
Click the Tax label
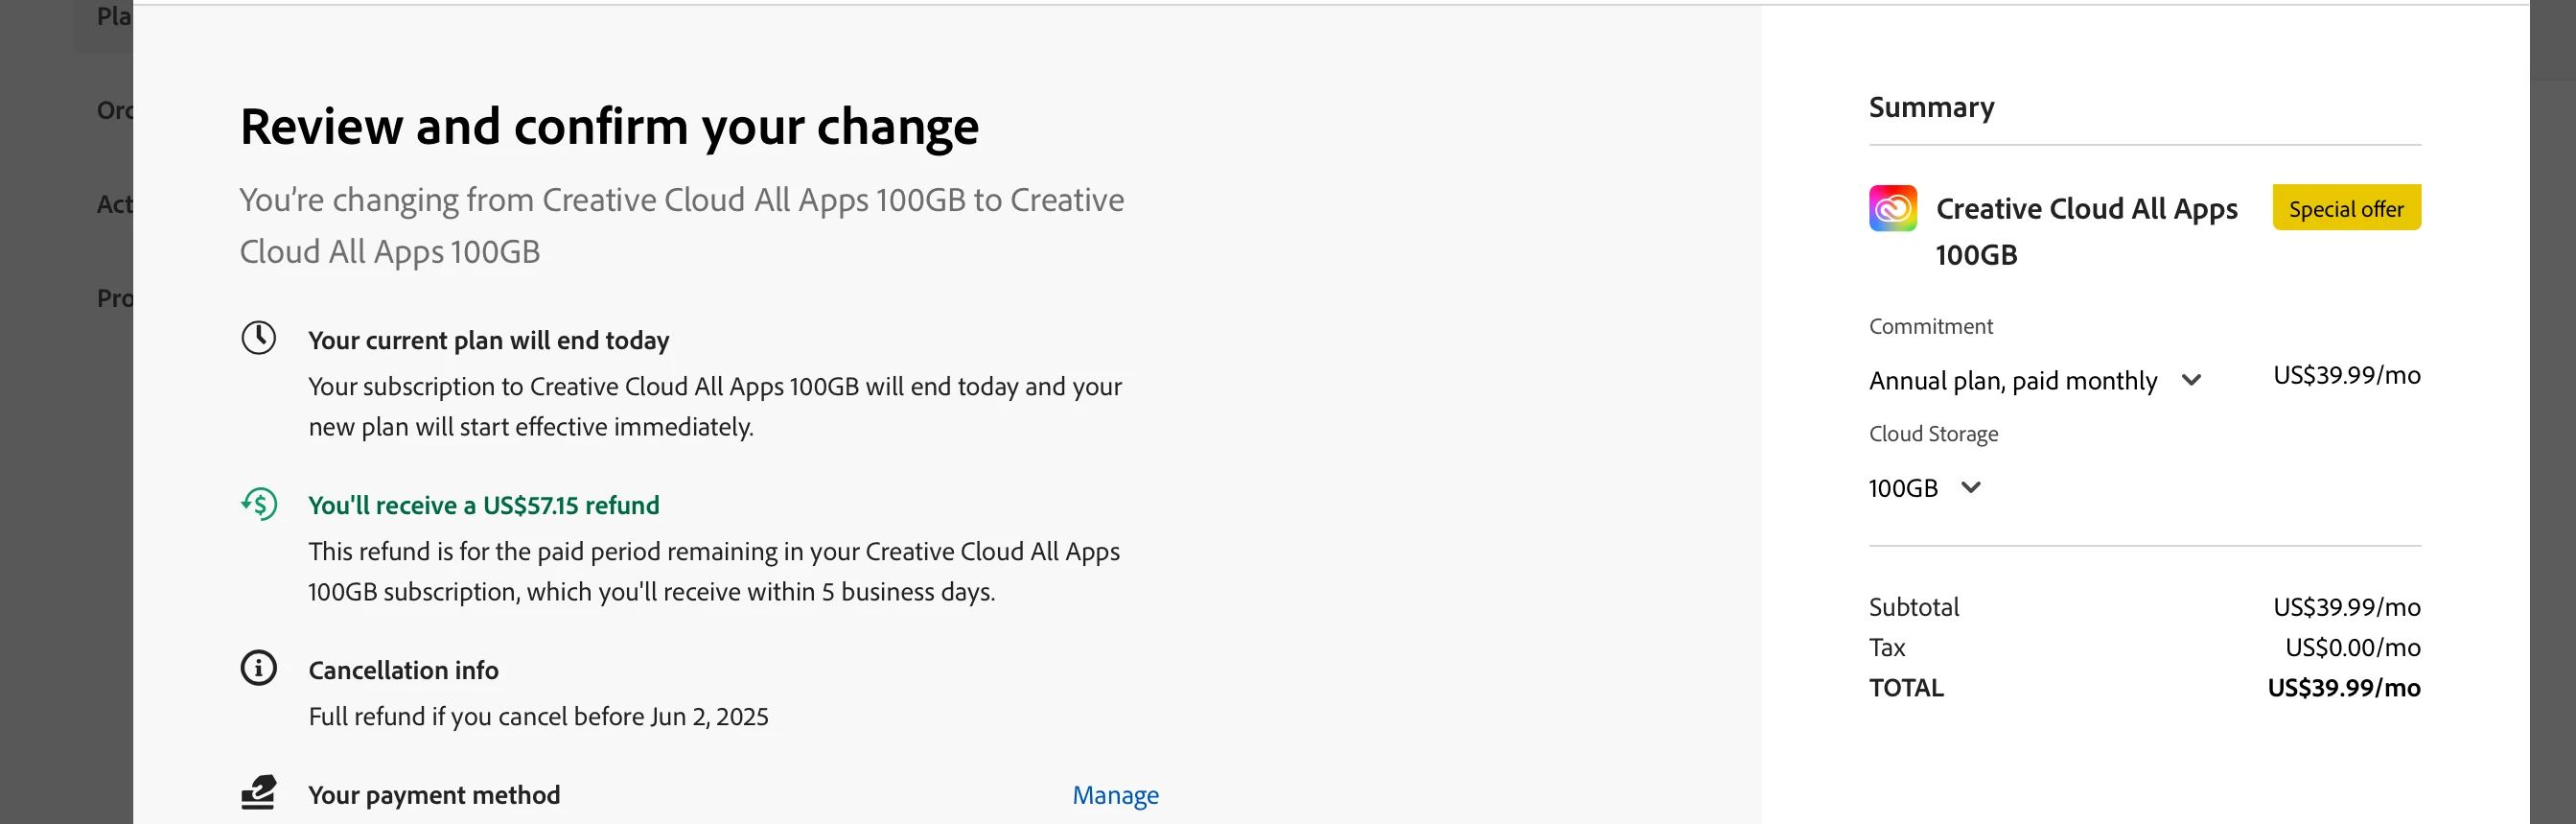point(1887,648)
